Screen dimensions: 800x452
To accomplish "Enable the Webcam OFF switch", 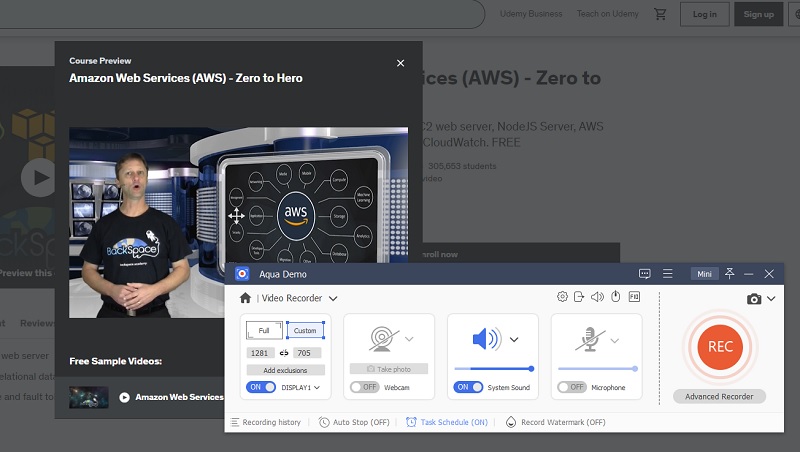I will pyautogui.click(x=365, y=387).
